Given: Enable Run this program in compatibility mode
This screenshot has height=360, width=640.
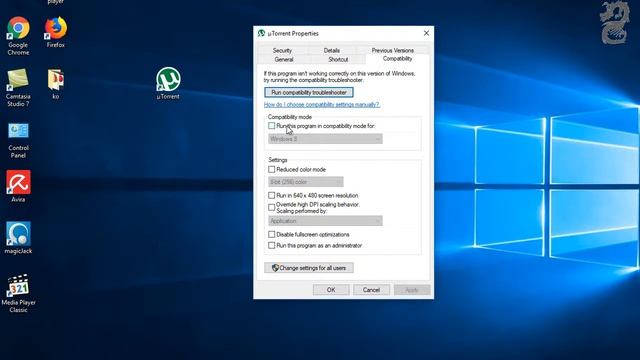Looking at the screenshot, I should click(x=271, y=126).
